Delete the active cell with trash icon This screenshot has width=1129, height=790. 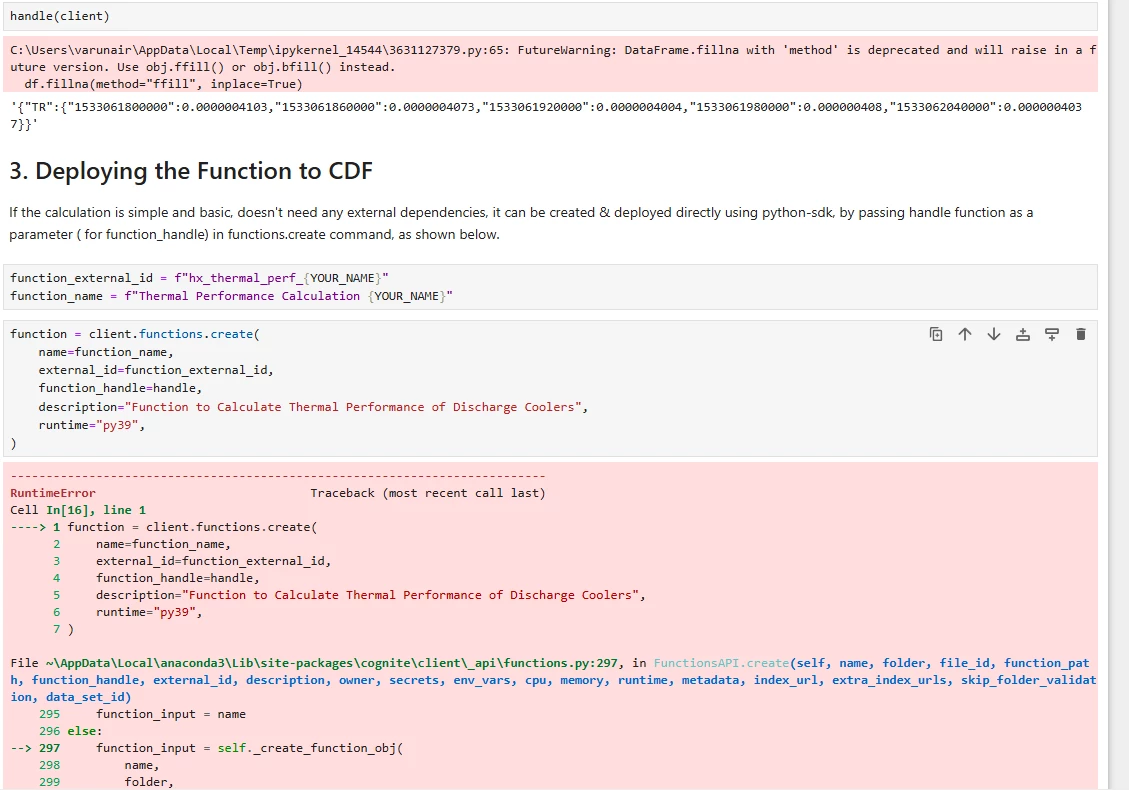click(x=1081, y=334)
